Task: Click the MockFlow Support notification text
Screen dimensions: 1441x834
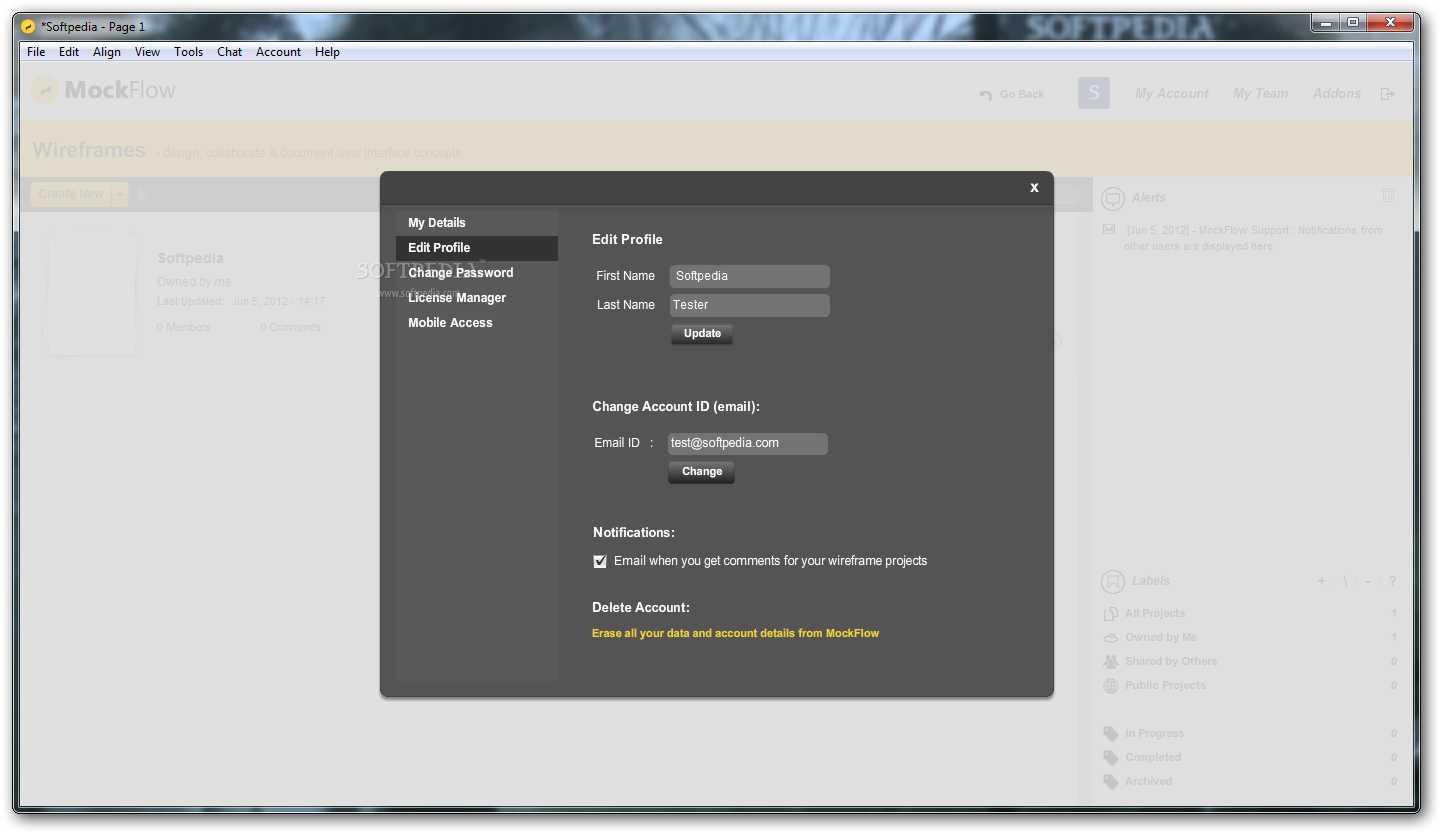Action: (x=1253, y=238)
